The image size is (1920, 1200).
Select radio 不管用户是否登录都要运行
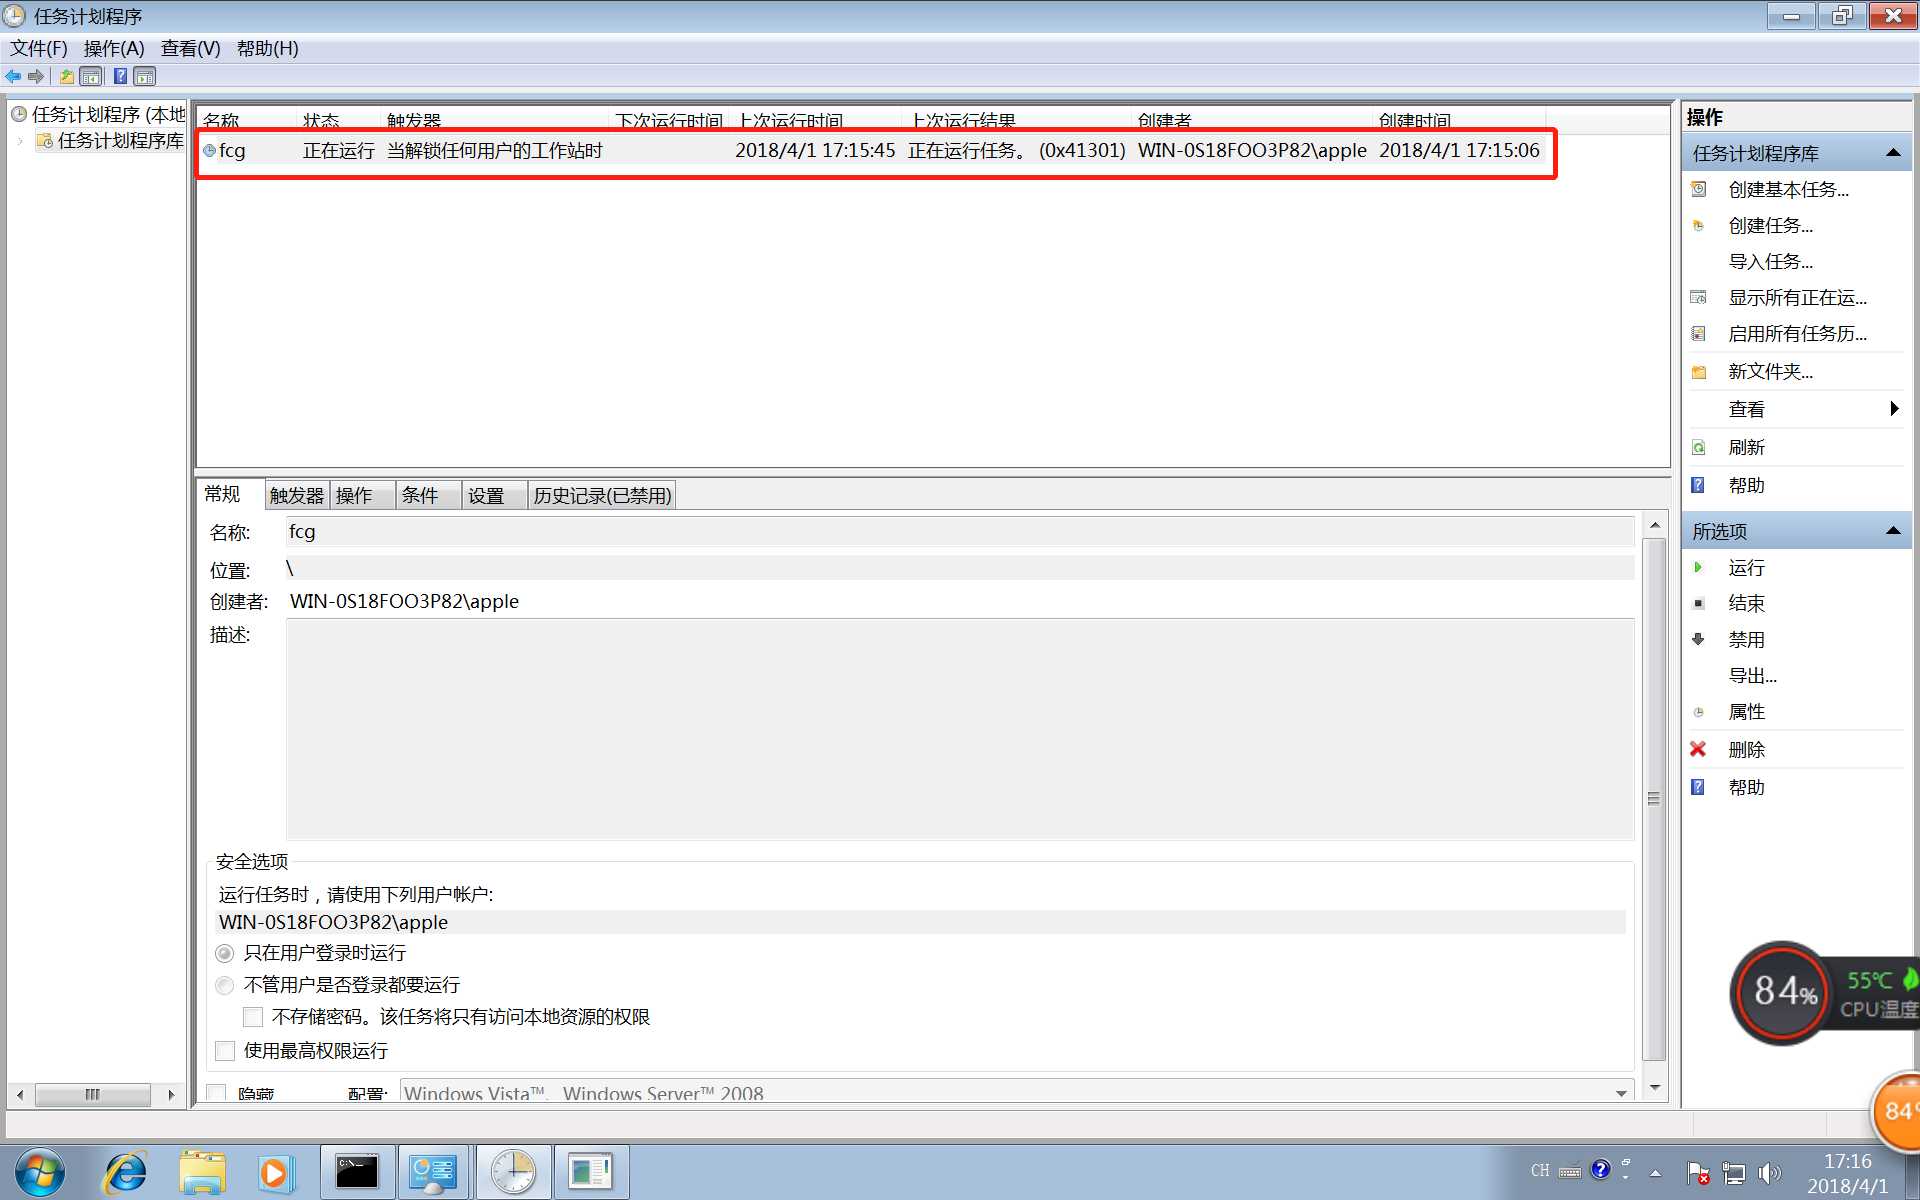coord(225,985)
